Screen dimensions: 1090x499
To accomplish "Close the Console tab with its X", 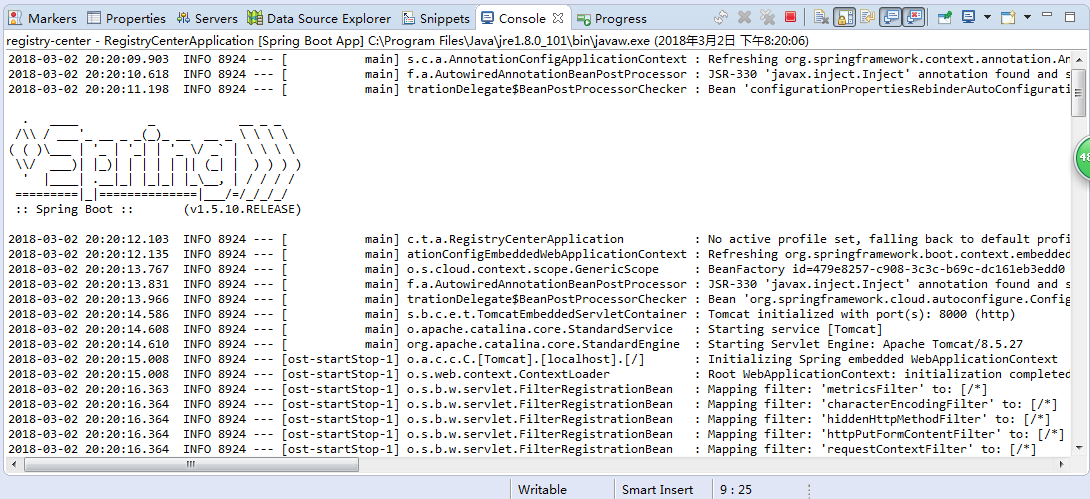I will [x=558, y=18].
